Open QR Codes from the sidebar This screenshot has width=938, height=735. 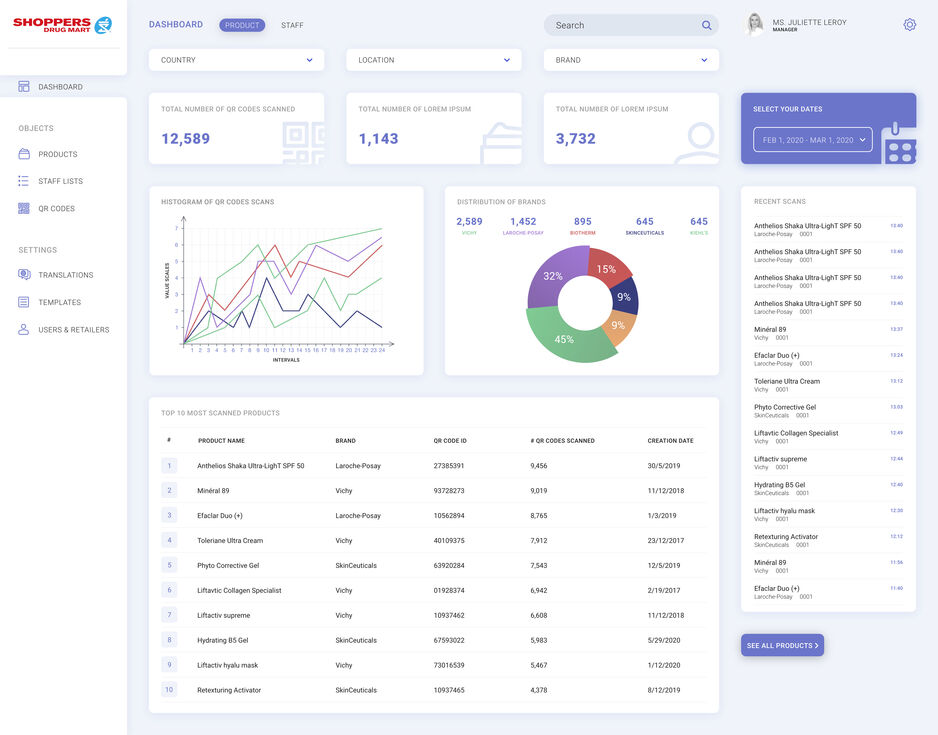57,209
